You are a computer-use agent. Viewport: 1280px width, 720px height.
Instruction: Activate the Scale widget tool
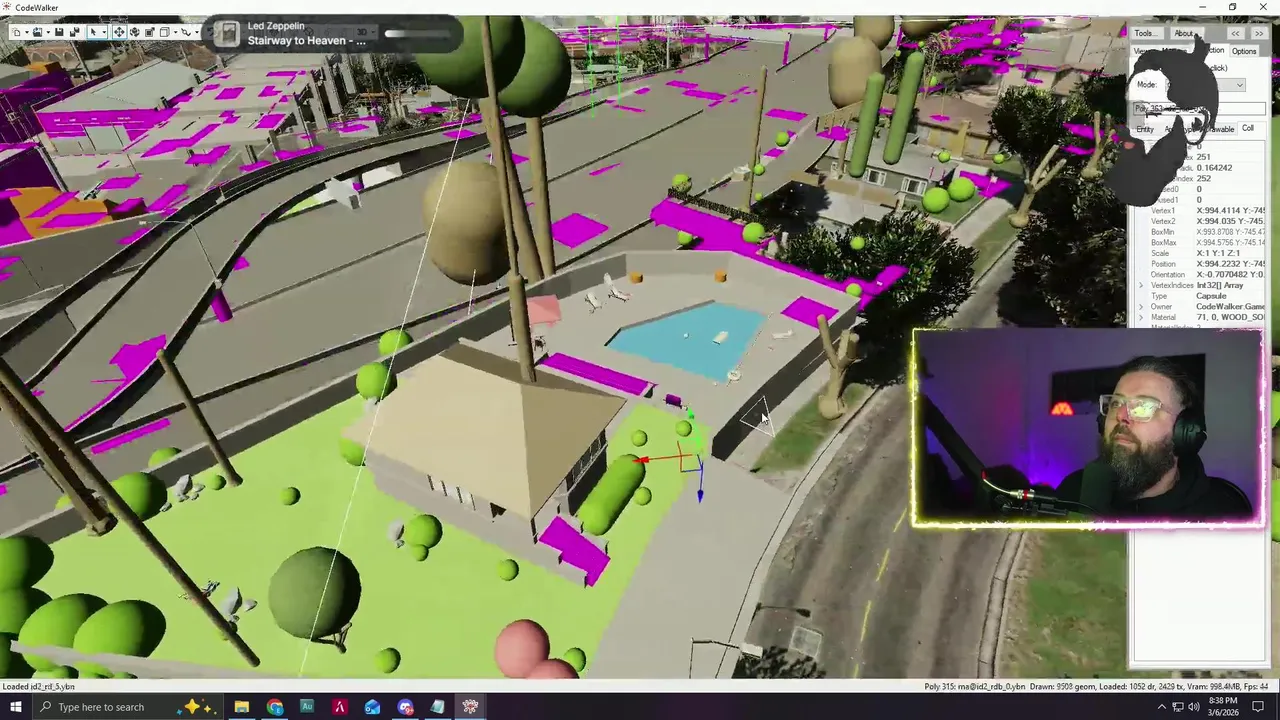150,32
